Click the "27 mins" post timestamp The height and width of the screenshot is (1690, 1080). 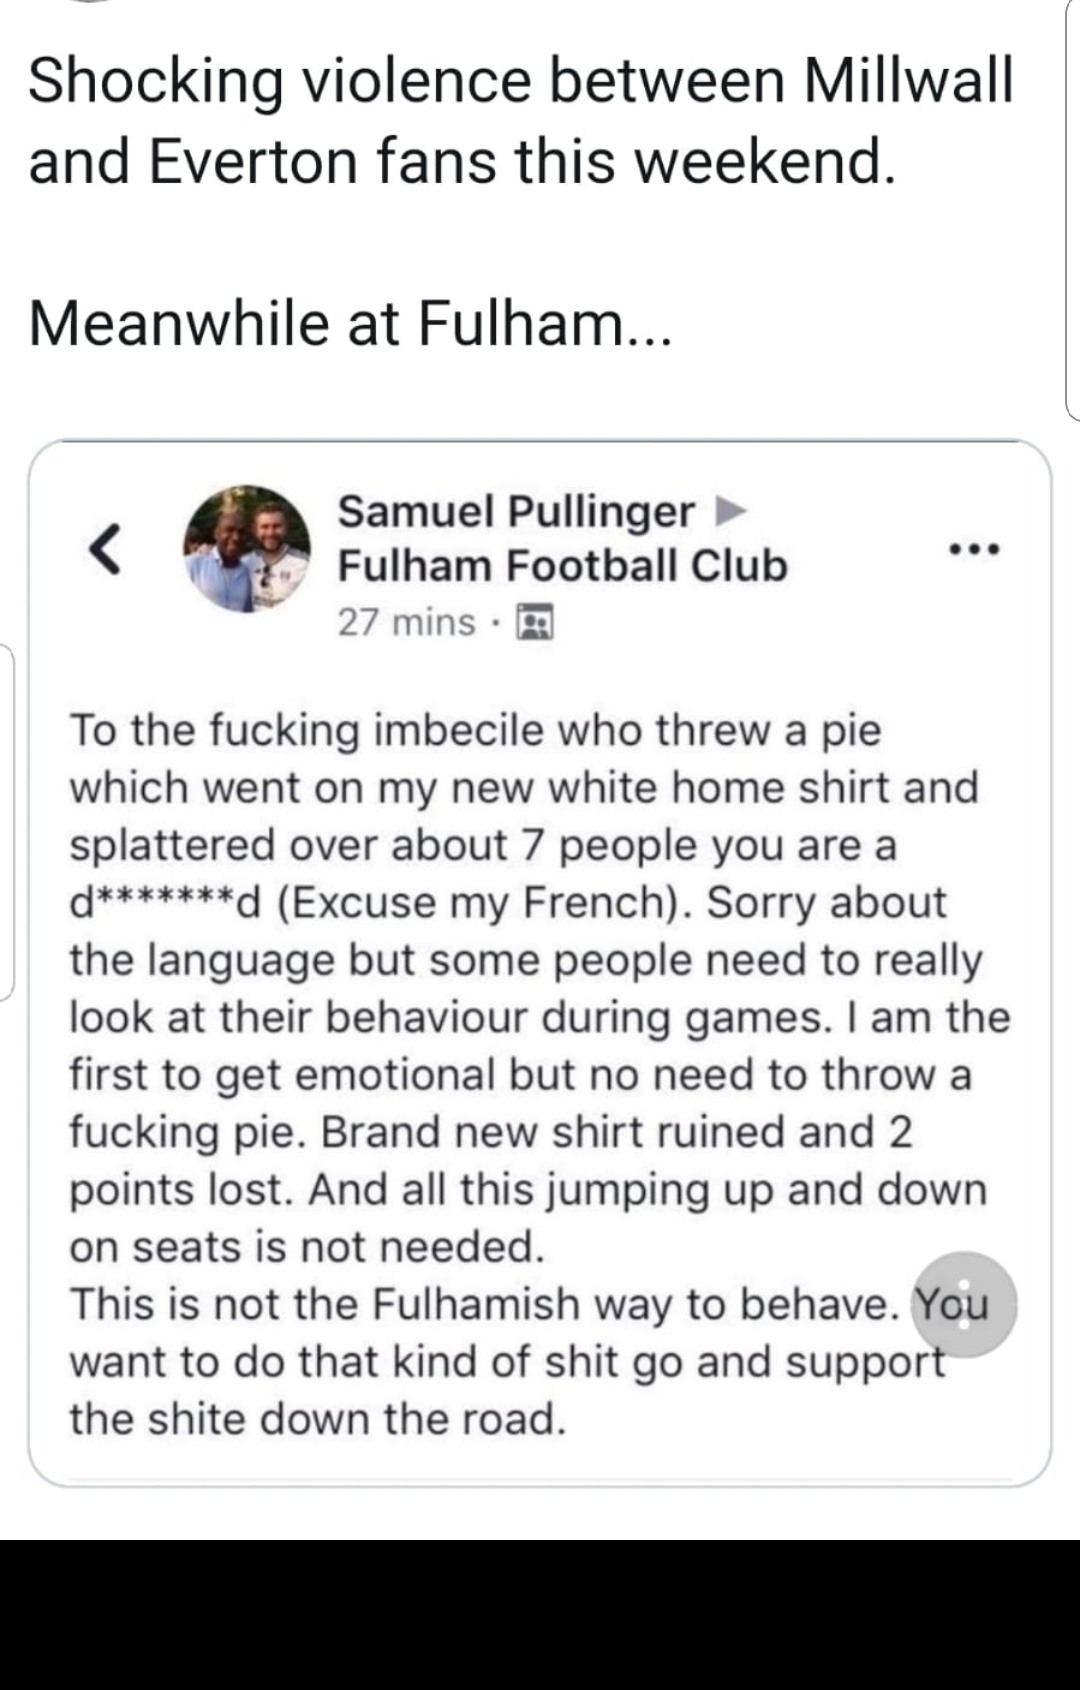(x=406, y=622)
